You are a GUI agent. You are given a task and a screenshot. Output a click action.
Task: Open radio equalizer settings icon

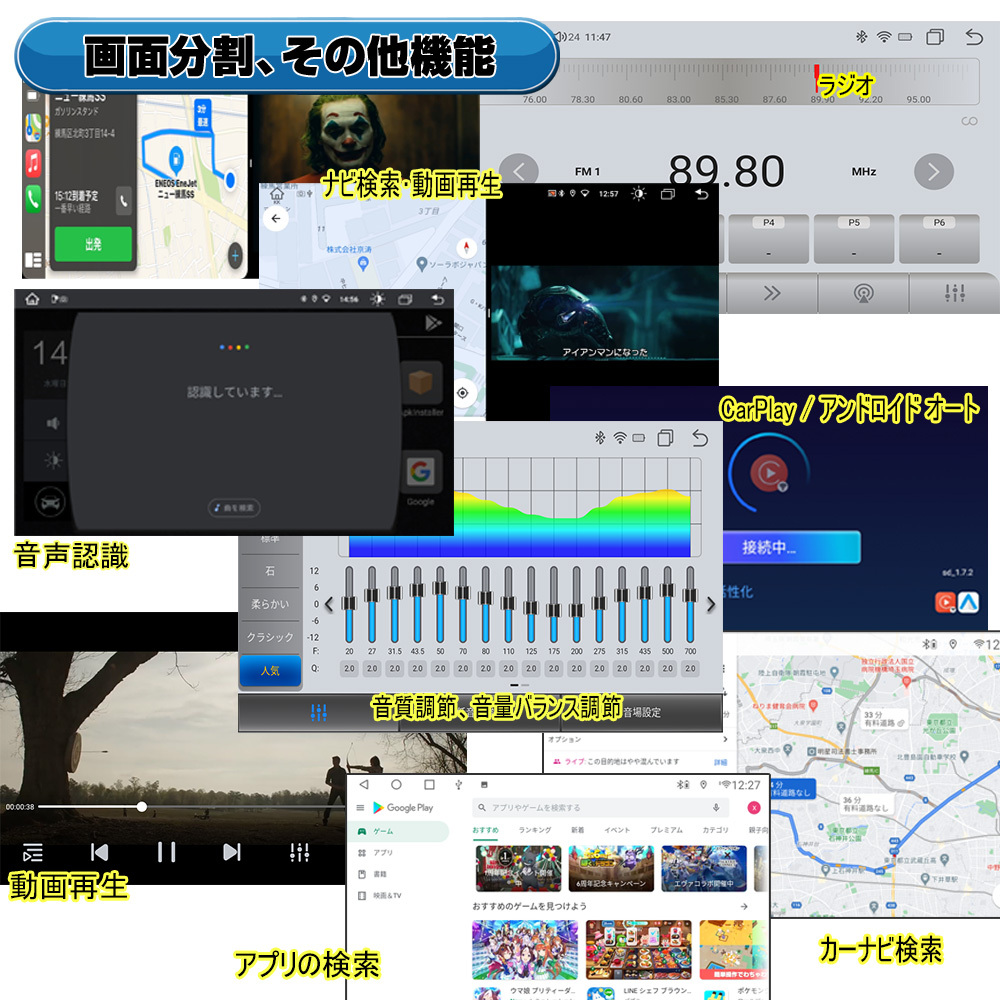pyautogui.click(x=955, y=293)
